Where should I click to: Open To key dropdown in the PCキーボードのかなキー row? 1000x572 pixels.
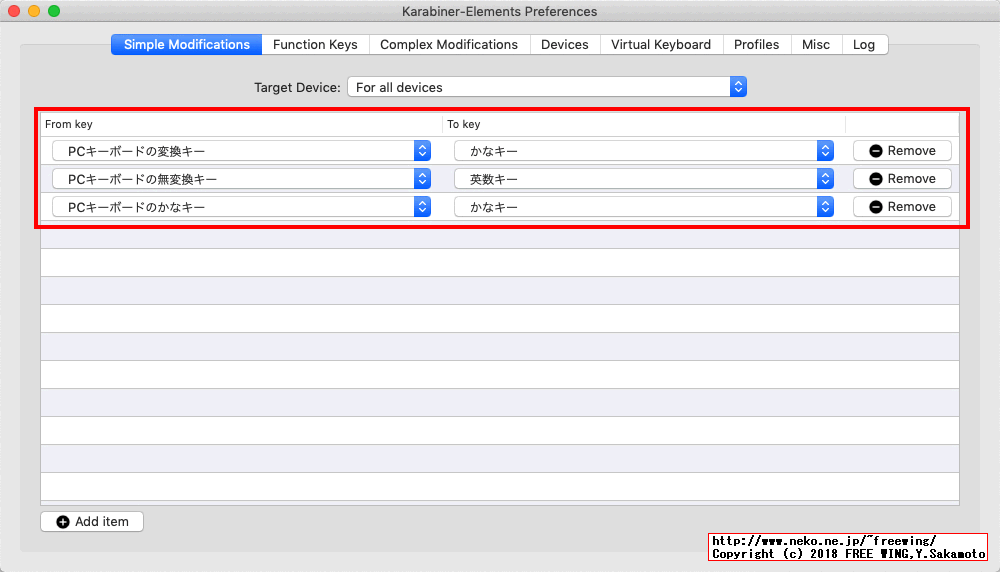pyautogui.click(x=643, y=207)
